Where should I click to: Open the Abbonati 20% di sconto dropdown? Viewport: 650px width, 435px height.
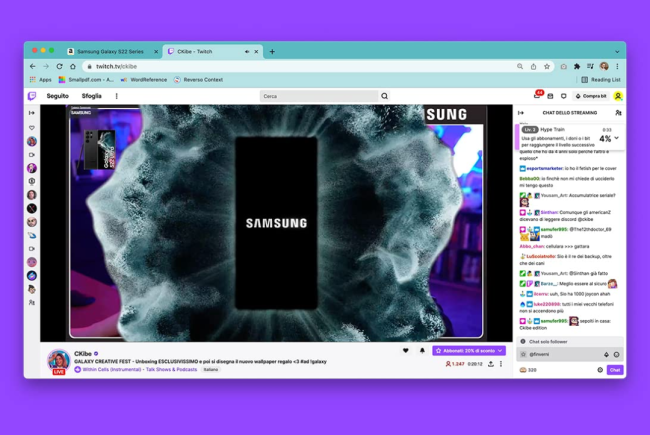pyautogui.click(x=469, y=351)
